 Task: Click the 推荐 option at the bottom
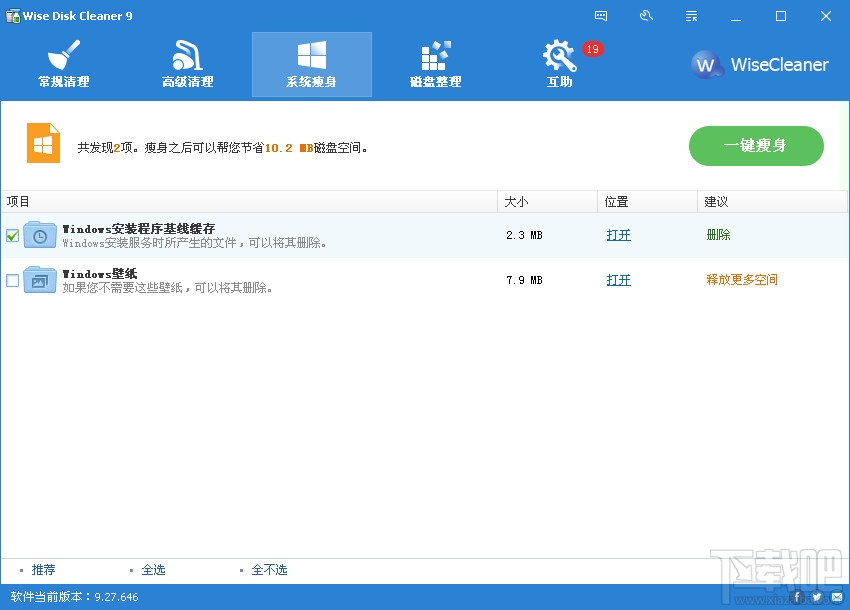[x=43, y=569]
